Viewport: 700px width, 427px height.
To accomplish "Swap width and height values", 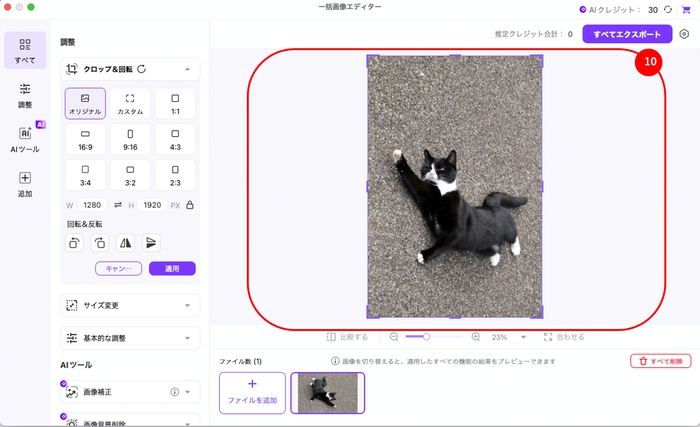I will click(118, 205).
